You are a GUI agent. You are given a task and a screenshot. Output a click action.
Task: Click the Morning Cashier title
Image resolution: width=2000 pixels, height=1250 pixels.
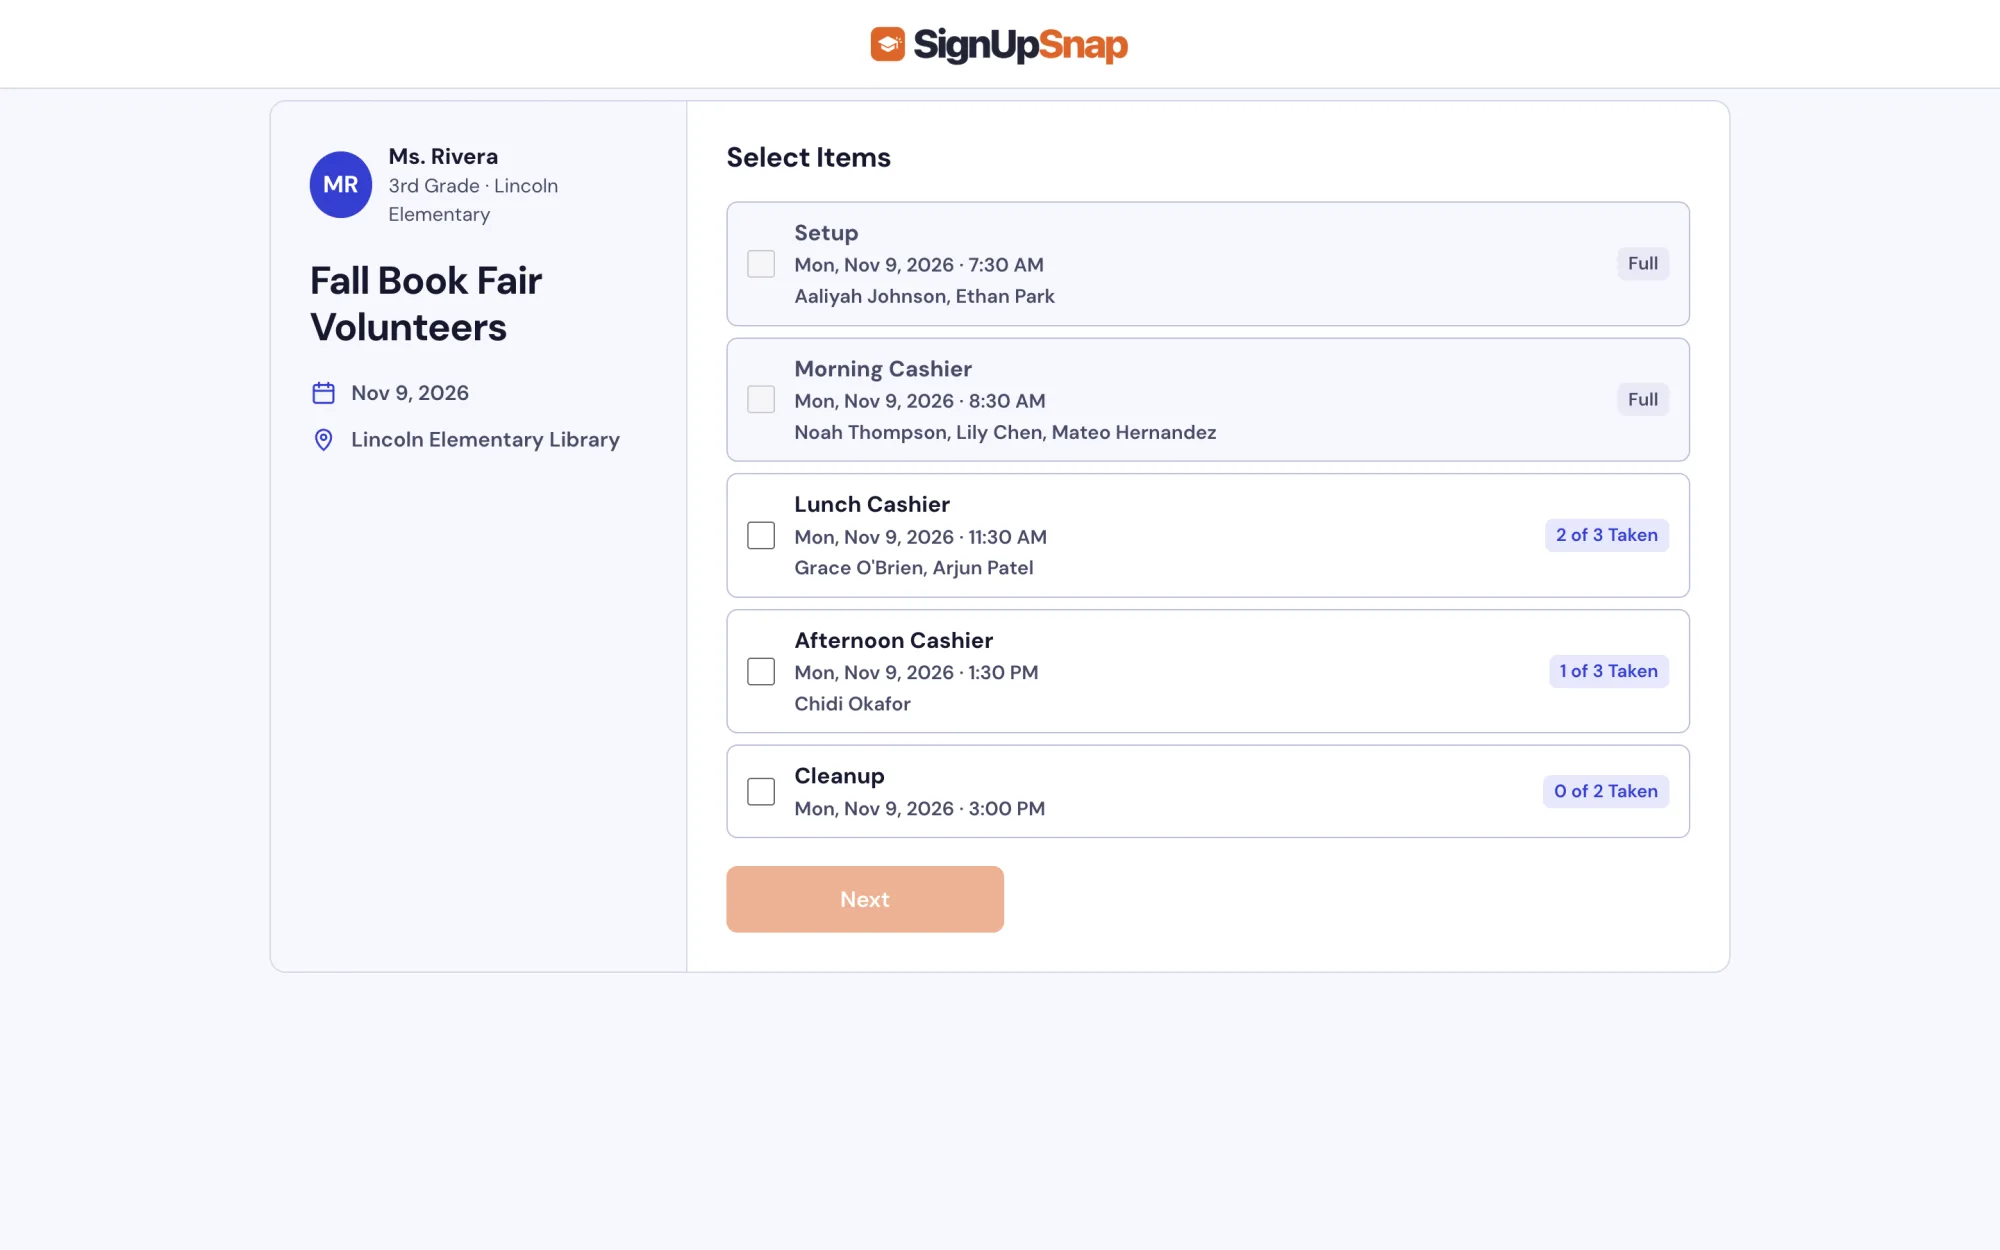(883, 369)
